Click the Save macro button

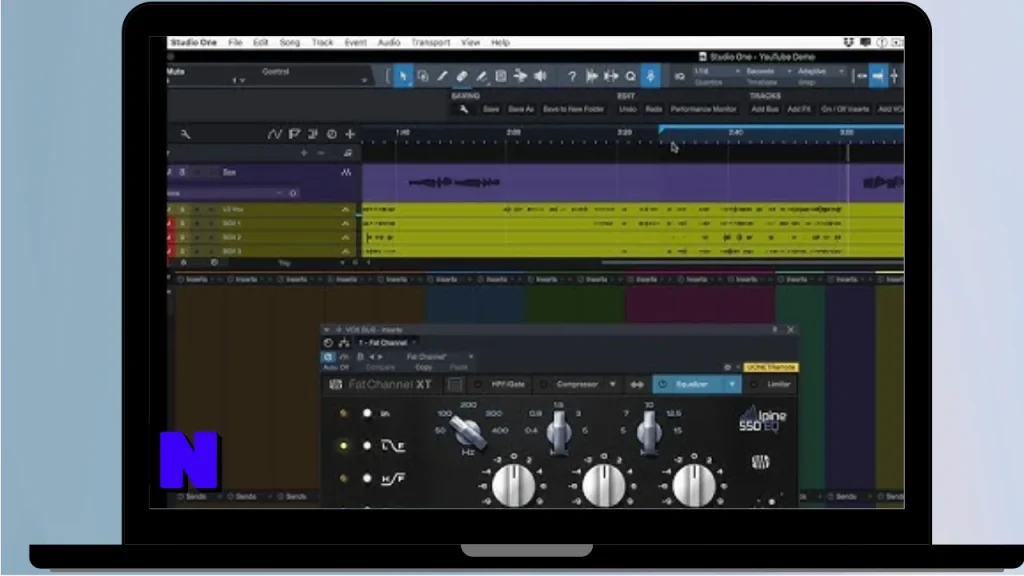[491, 109]
